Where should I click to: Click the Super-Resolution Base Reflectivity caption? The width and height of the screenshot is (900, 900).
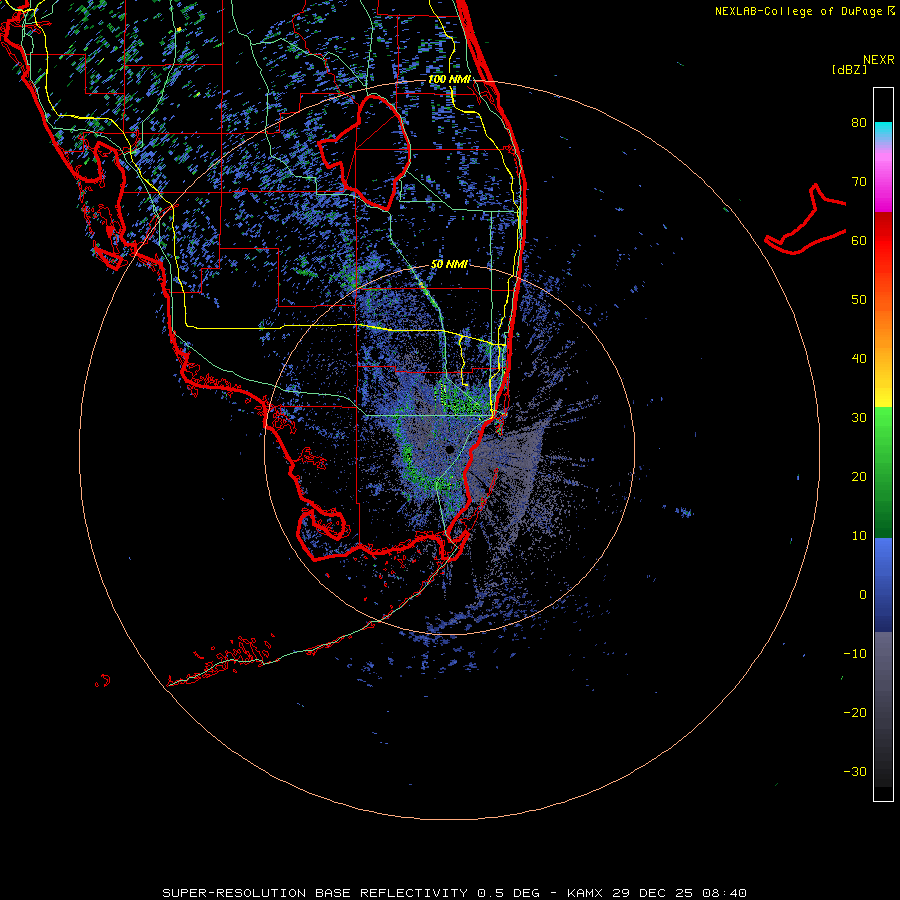coord(454,893)
